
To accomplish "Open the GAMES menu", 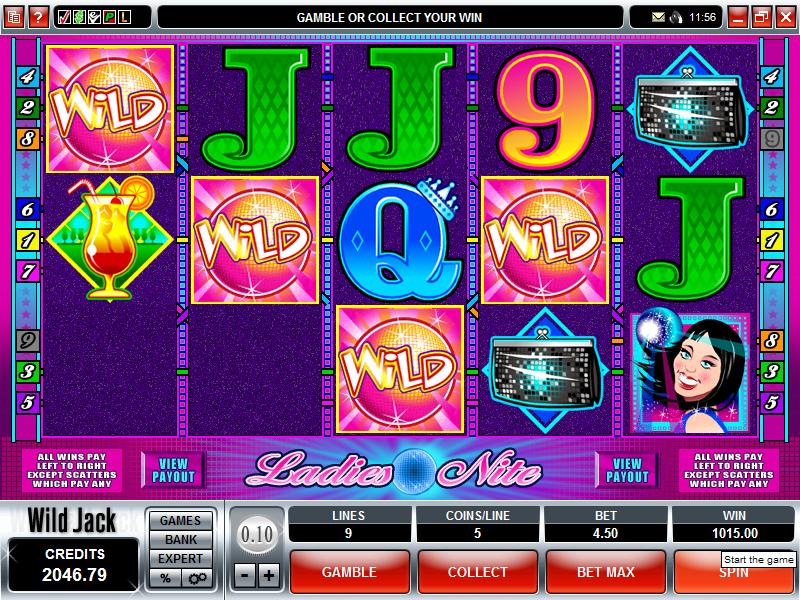I will [181, 520].
